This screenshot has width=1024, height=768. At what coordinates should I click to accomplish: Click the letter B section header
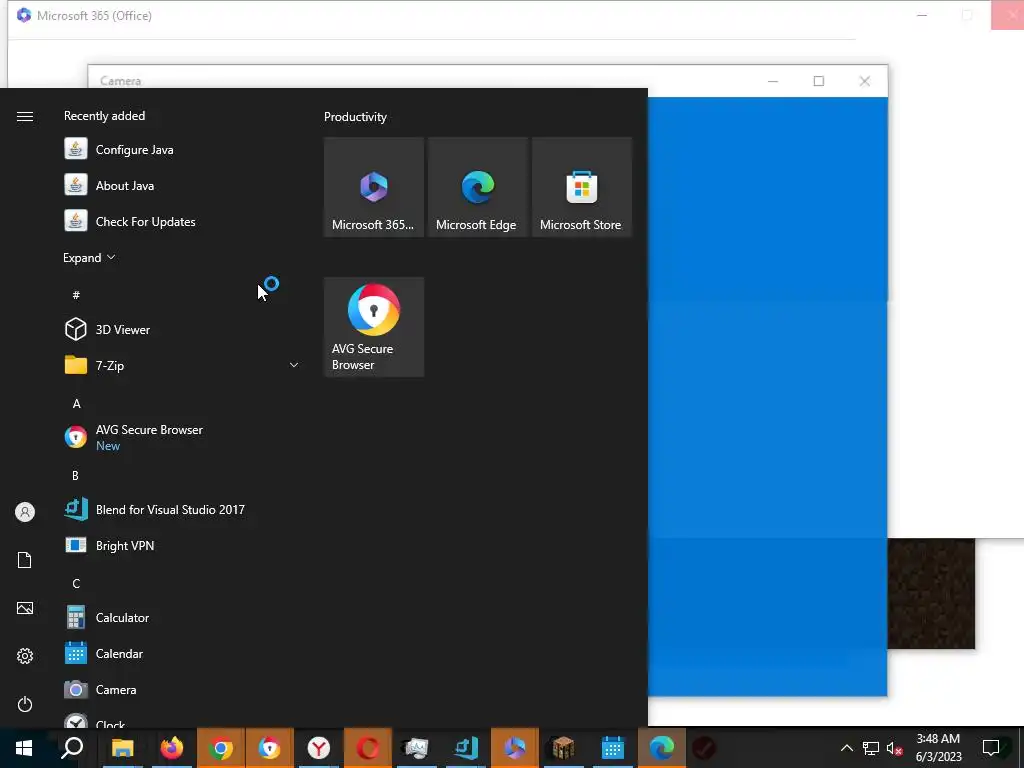[x=75, y=475]
